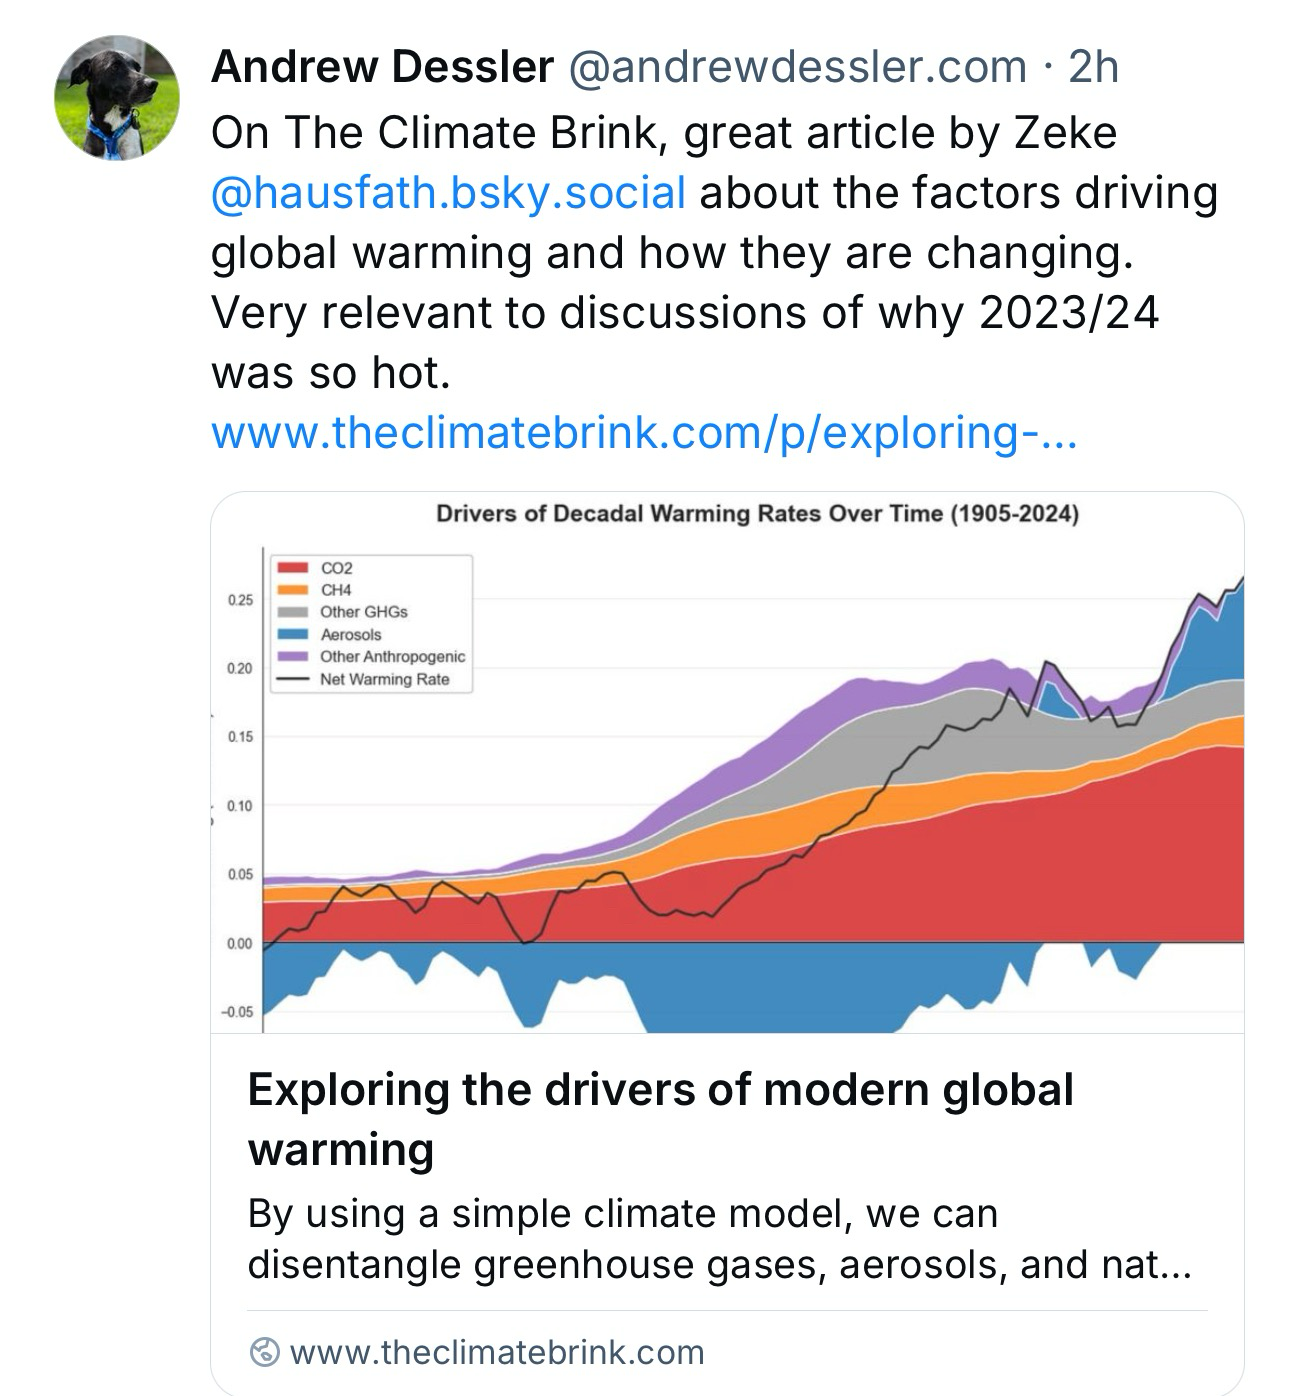Image resolution: width=1290 pixels, height=1396 pixels.
Task: Click the orange CH4 legend swatch
Action: [292, 590]
